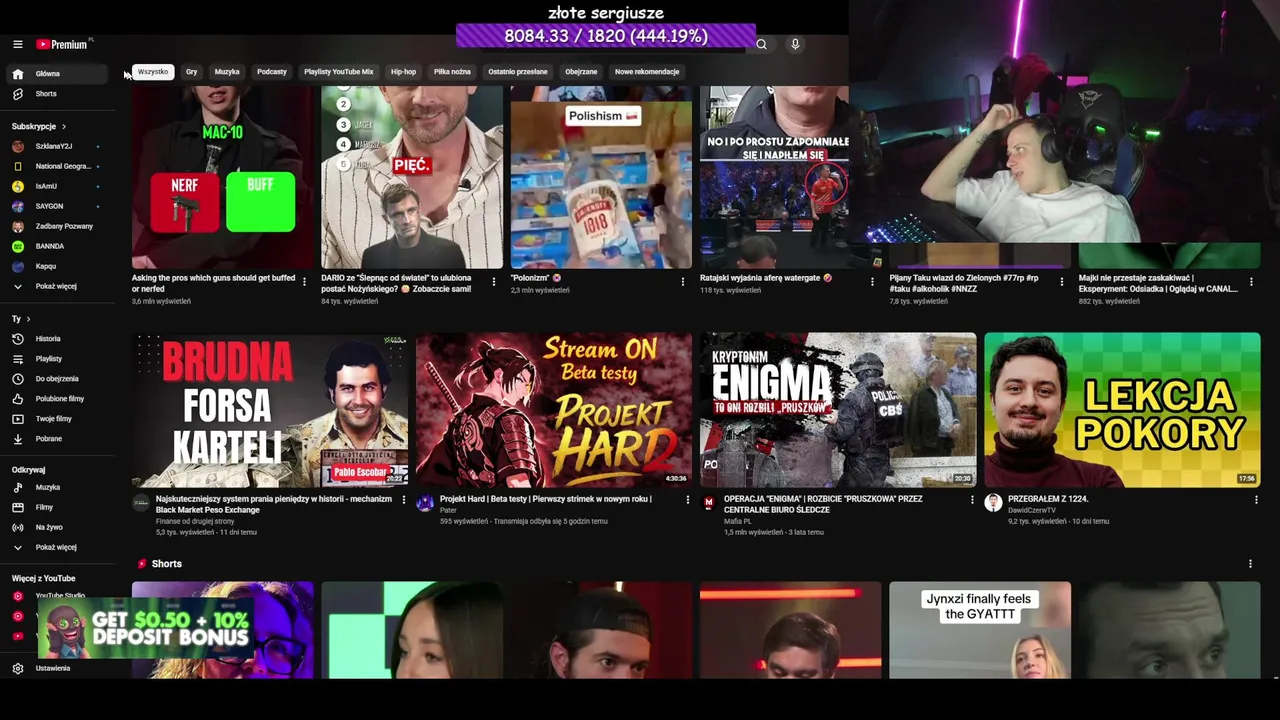This screenshot has width=1280, height=720.
Task: Select the Muzyka filter chip
Action: tap(227, 72)
